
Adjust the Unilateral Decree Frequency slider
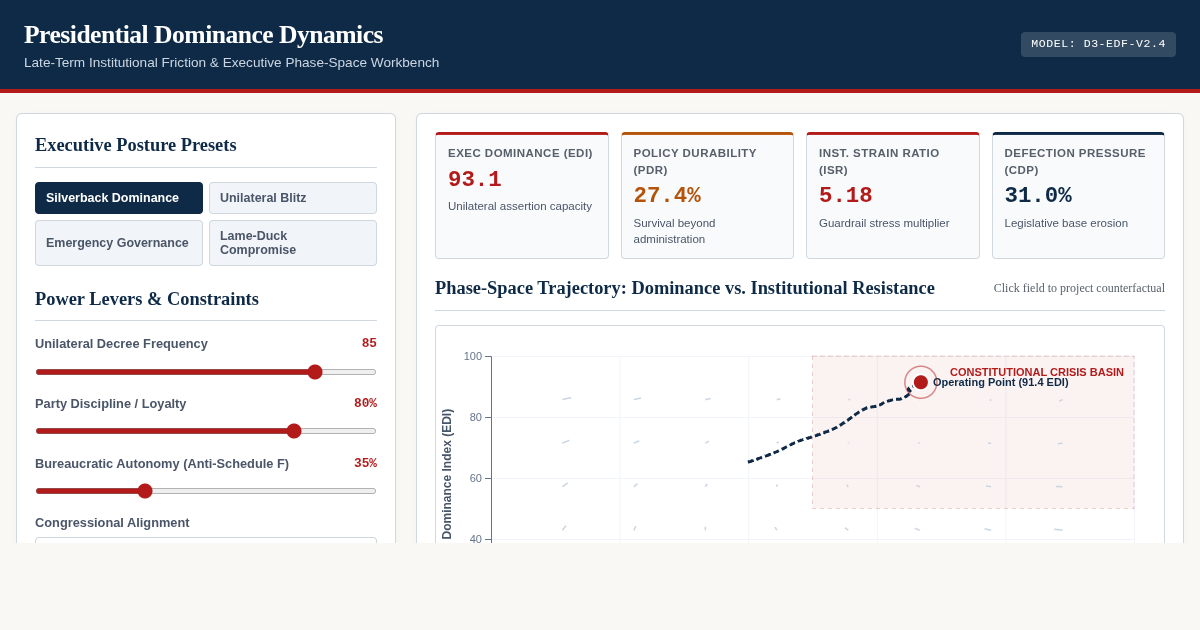pyautogui.click(x=206, y=372)
